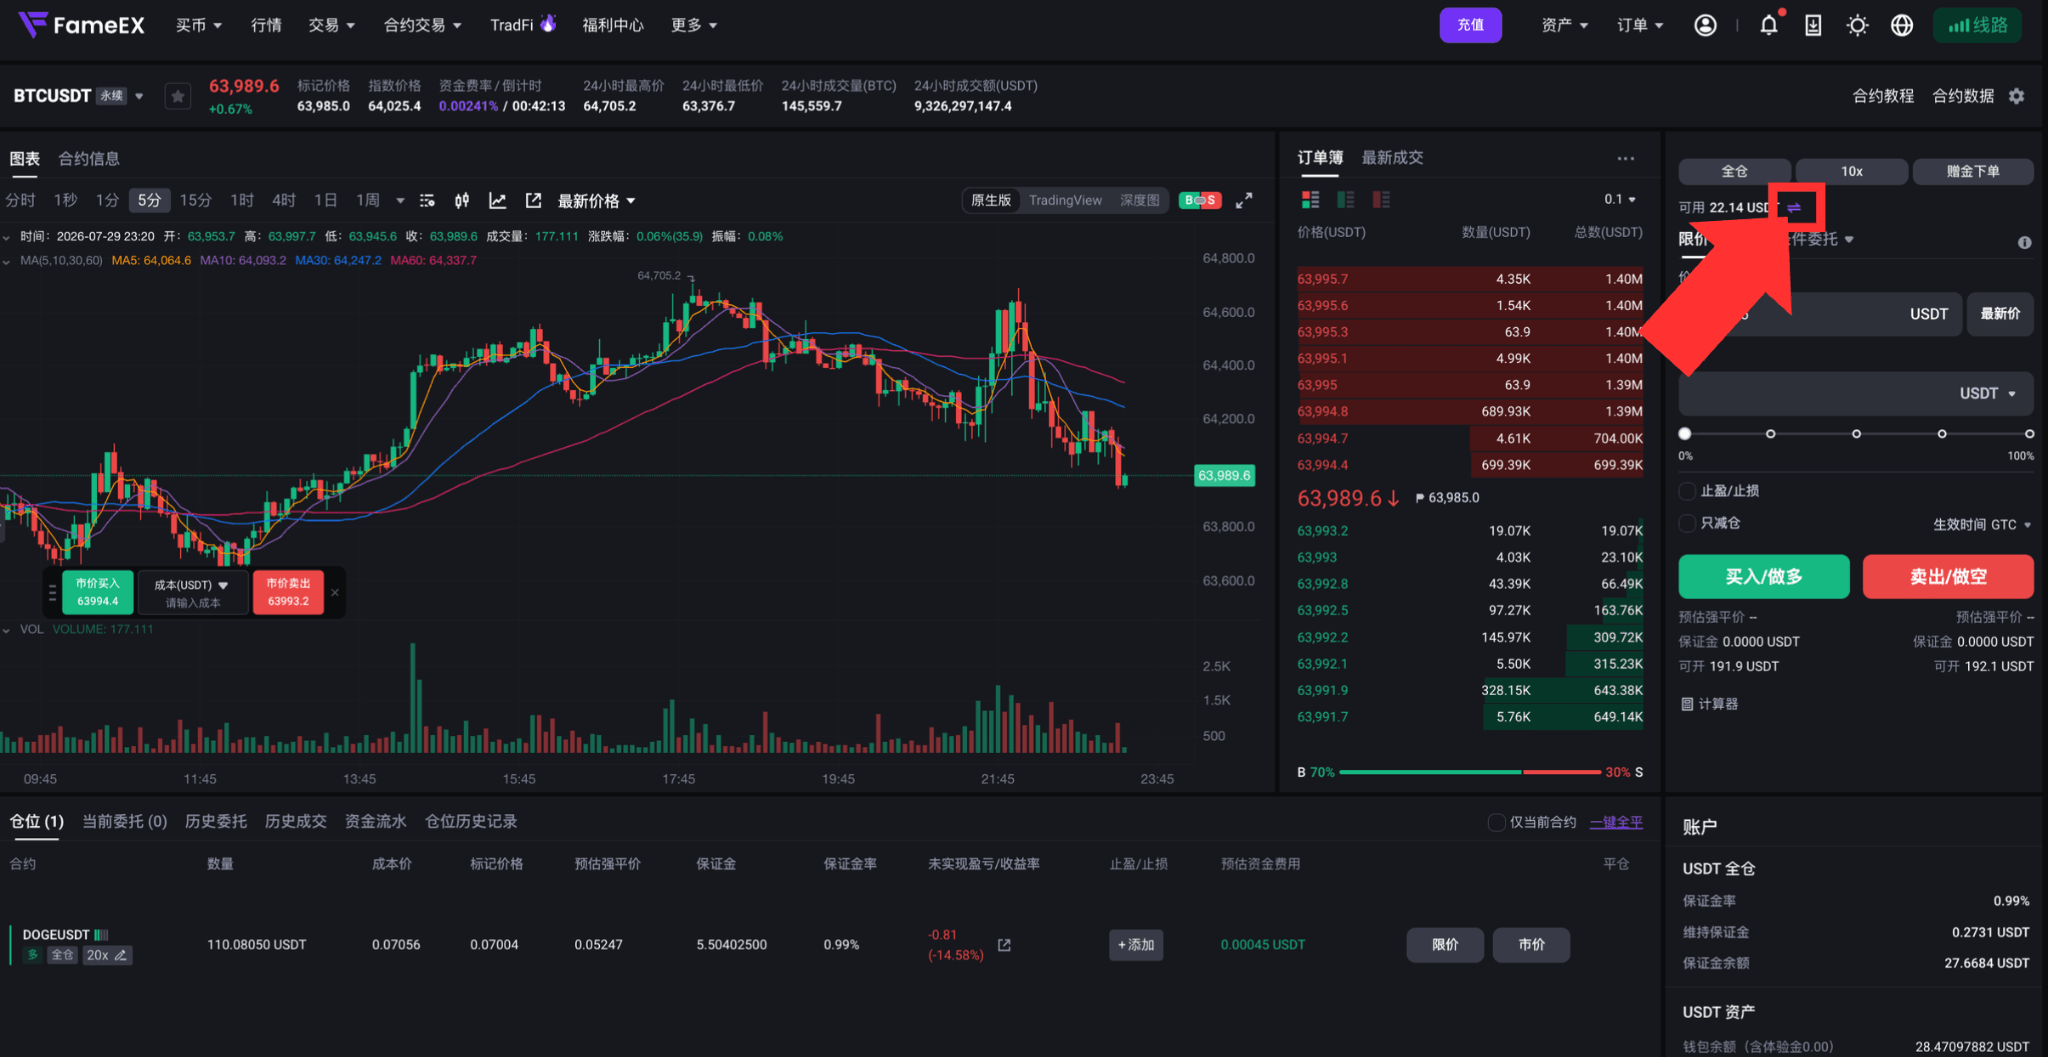
Task: Add margin with the +添加 button
Action: click(x=1136, y=945)
